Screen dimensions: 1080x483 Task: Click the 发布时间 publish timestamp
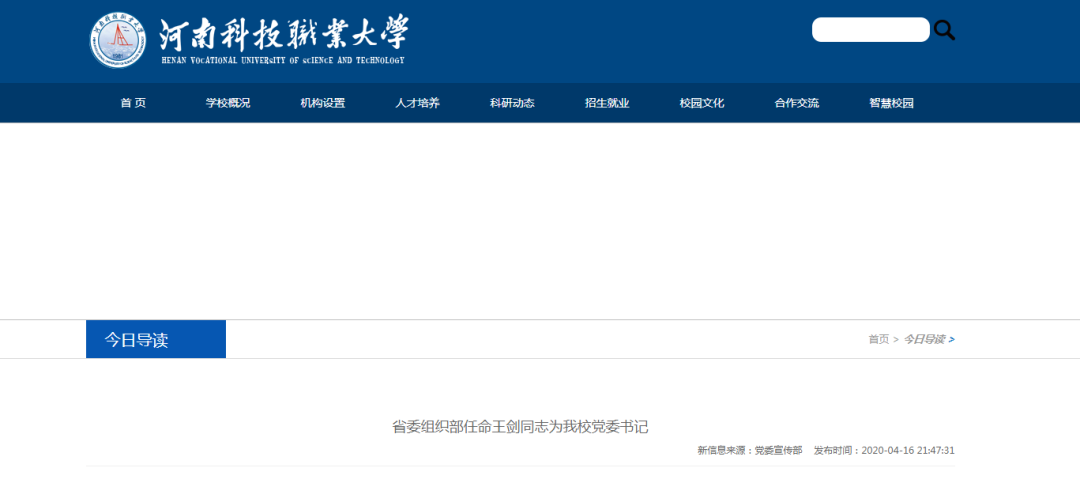[x=884, y=451]
